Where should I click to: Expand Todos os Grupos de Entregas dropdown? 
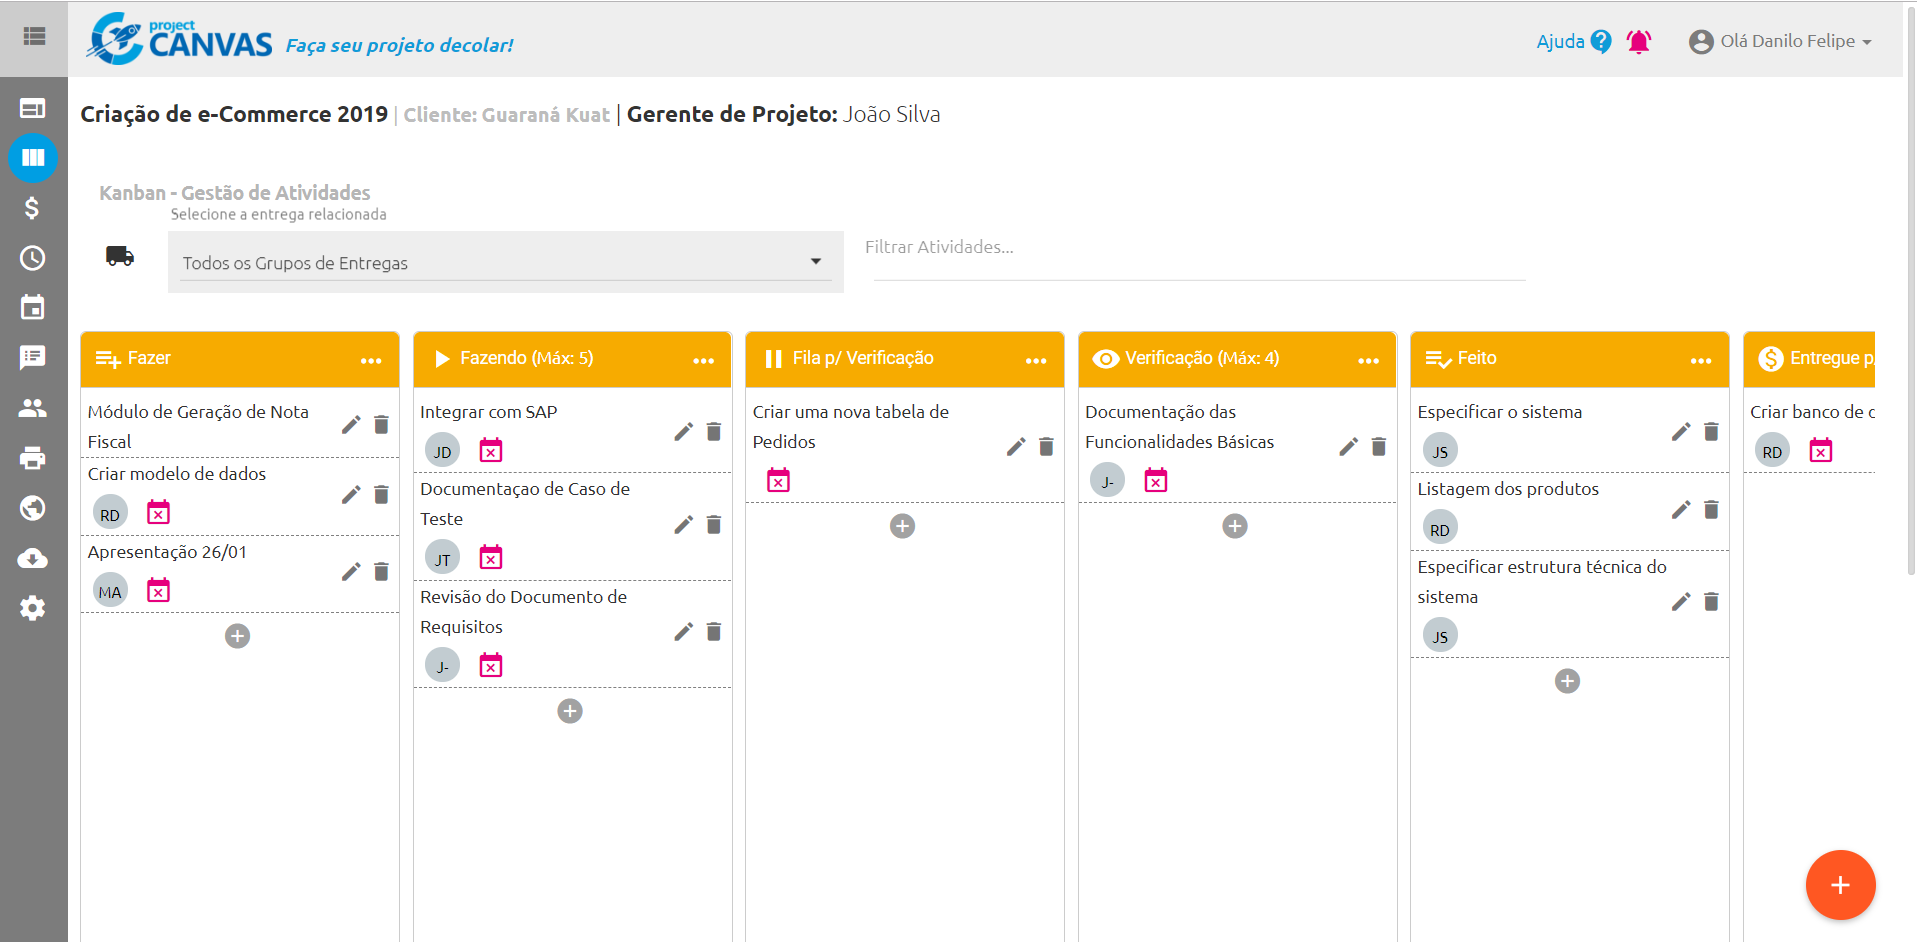[506, 262]
